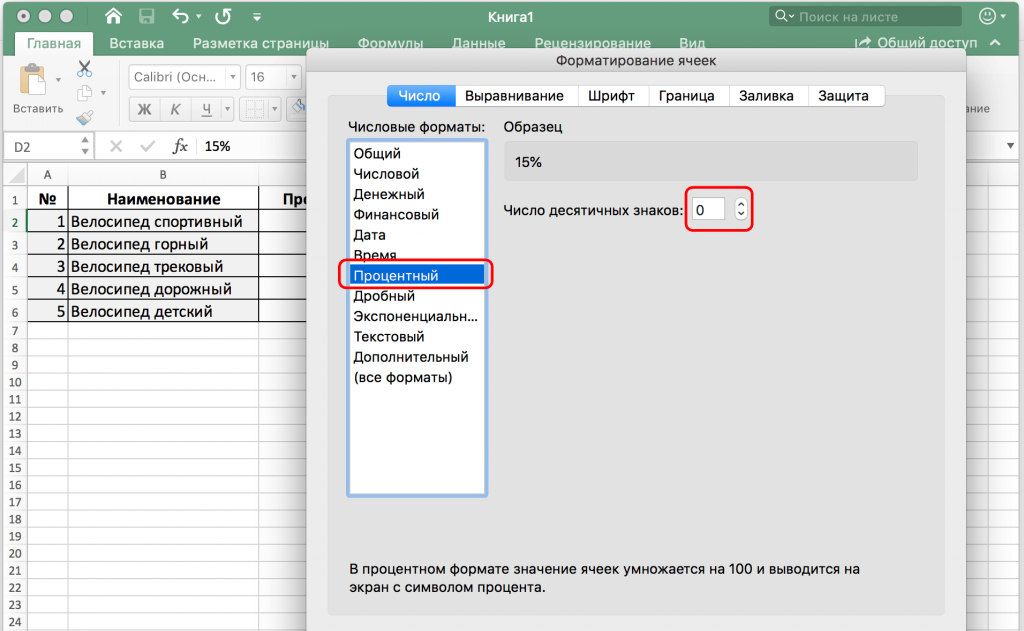
Task: Click the Paste clipboard icon
Action: [x=33, y=80]
